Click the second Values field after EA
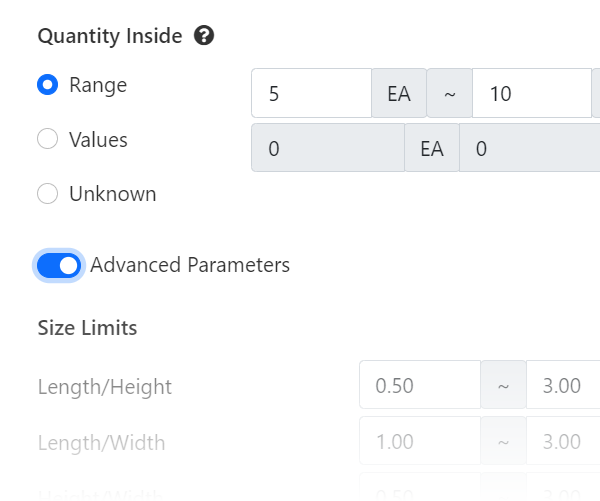 530,149
